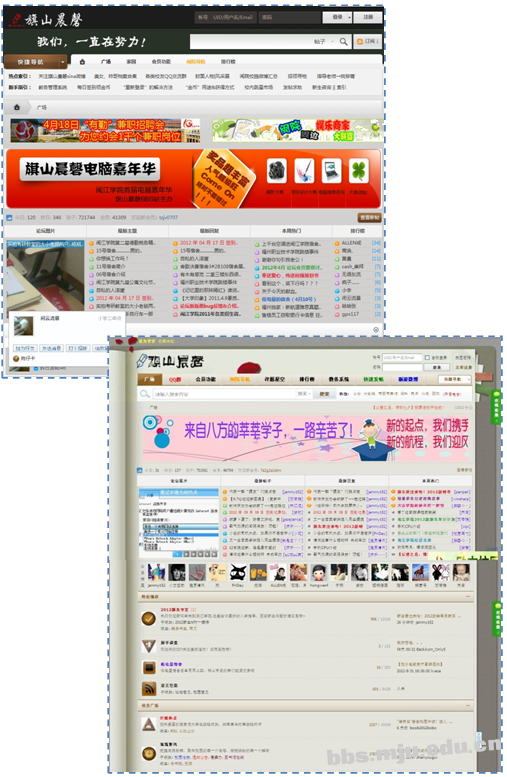Viewport: 507px width, 777px height.
Task: Click the breadcrumb home icon beside 广场
Action: click(17, 107)
